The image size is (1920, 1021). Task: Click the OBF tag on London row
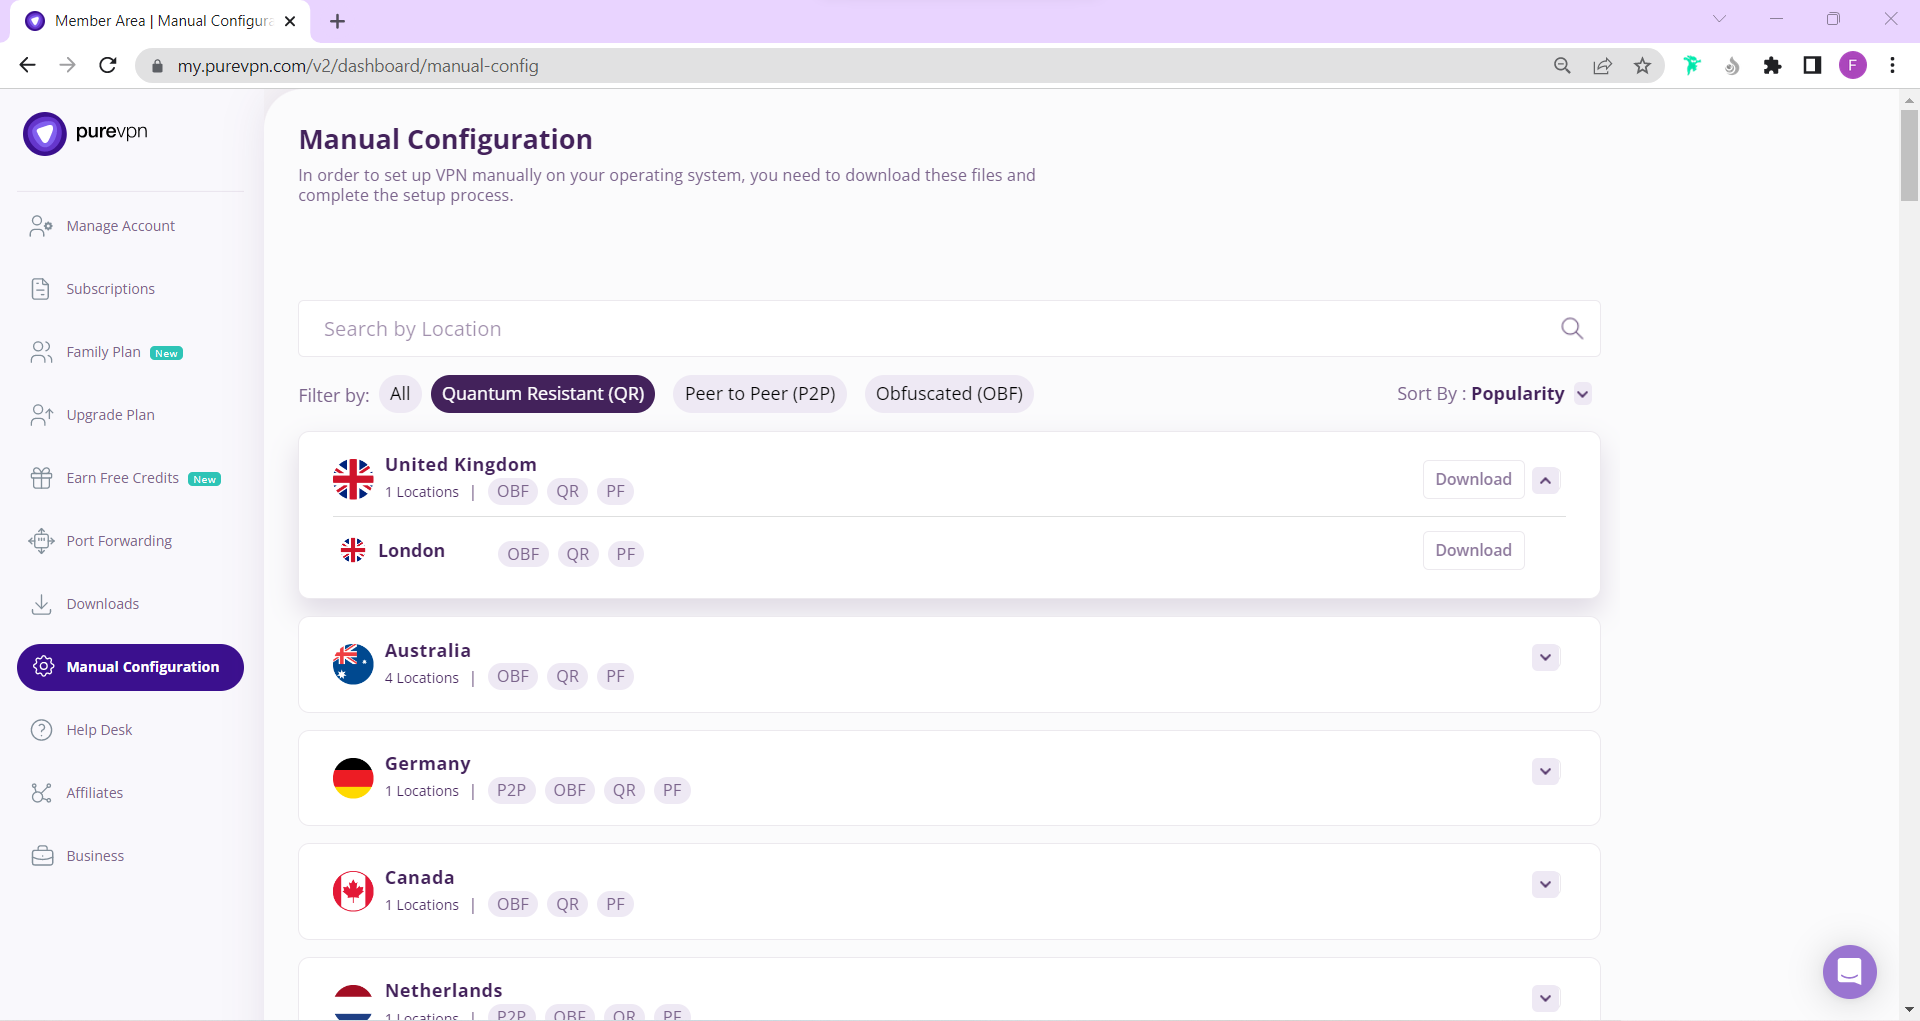pyautogui.click(x=523, y=554)
